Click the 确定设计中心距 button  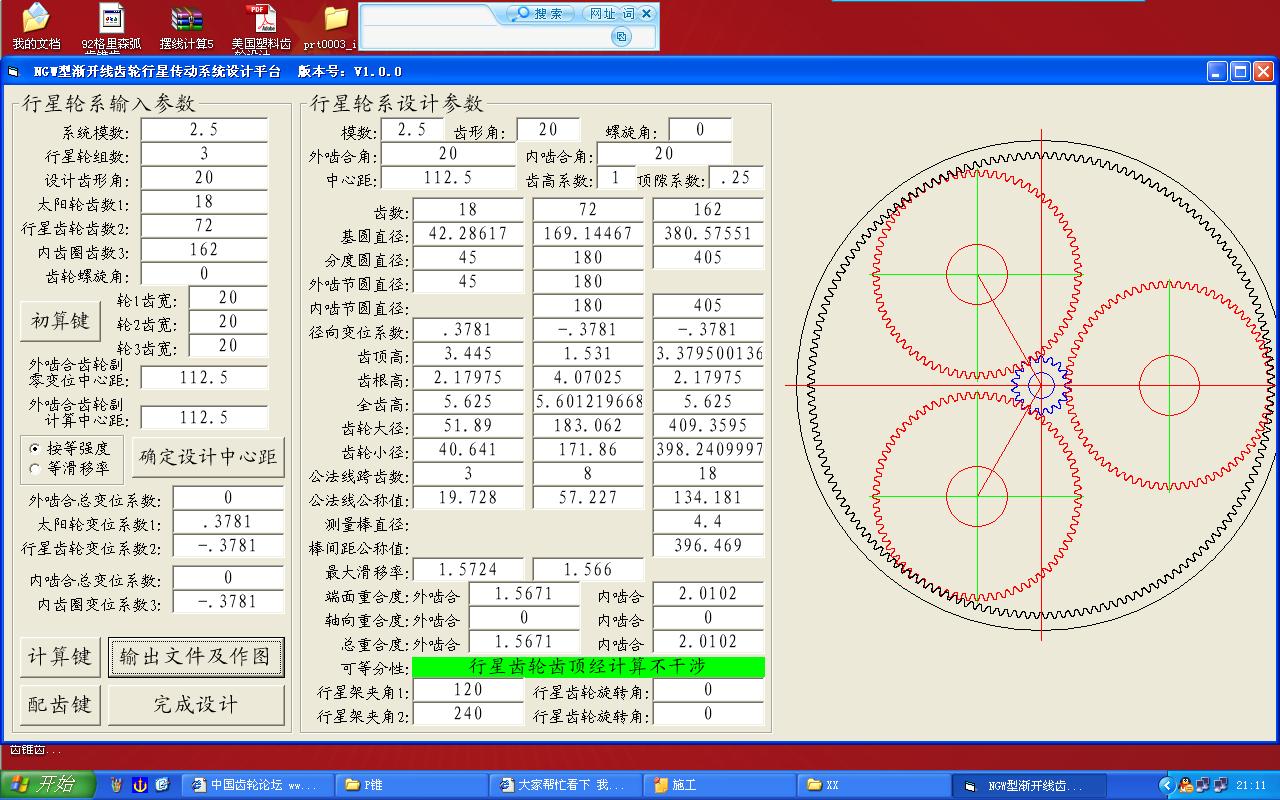pyautogui.click(x=208, y=457)
